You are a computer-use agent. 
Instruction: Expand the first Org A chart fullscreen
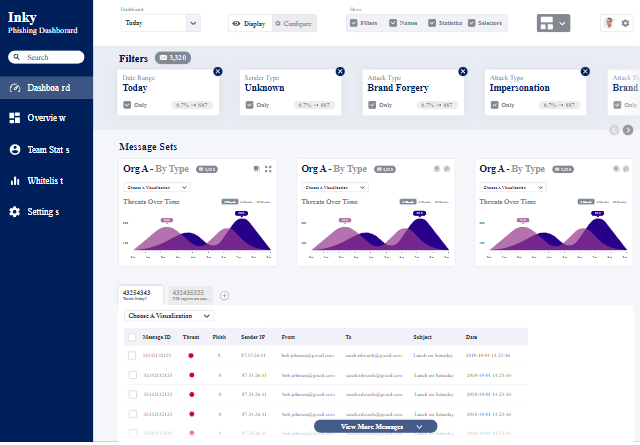[x=268, y=169]
